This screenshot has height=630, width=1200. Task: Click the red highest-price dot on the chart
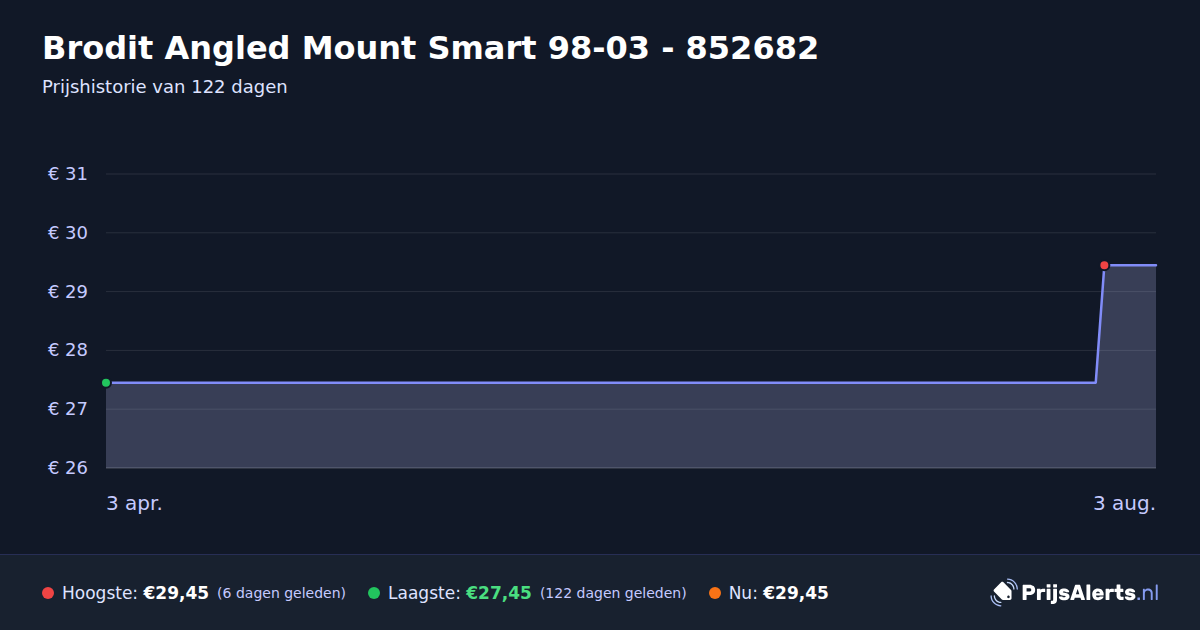(x=1104, y=265)
